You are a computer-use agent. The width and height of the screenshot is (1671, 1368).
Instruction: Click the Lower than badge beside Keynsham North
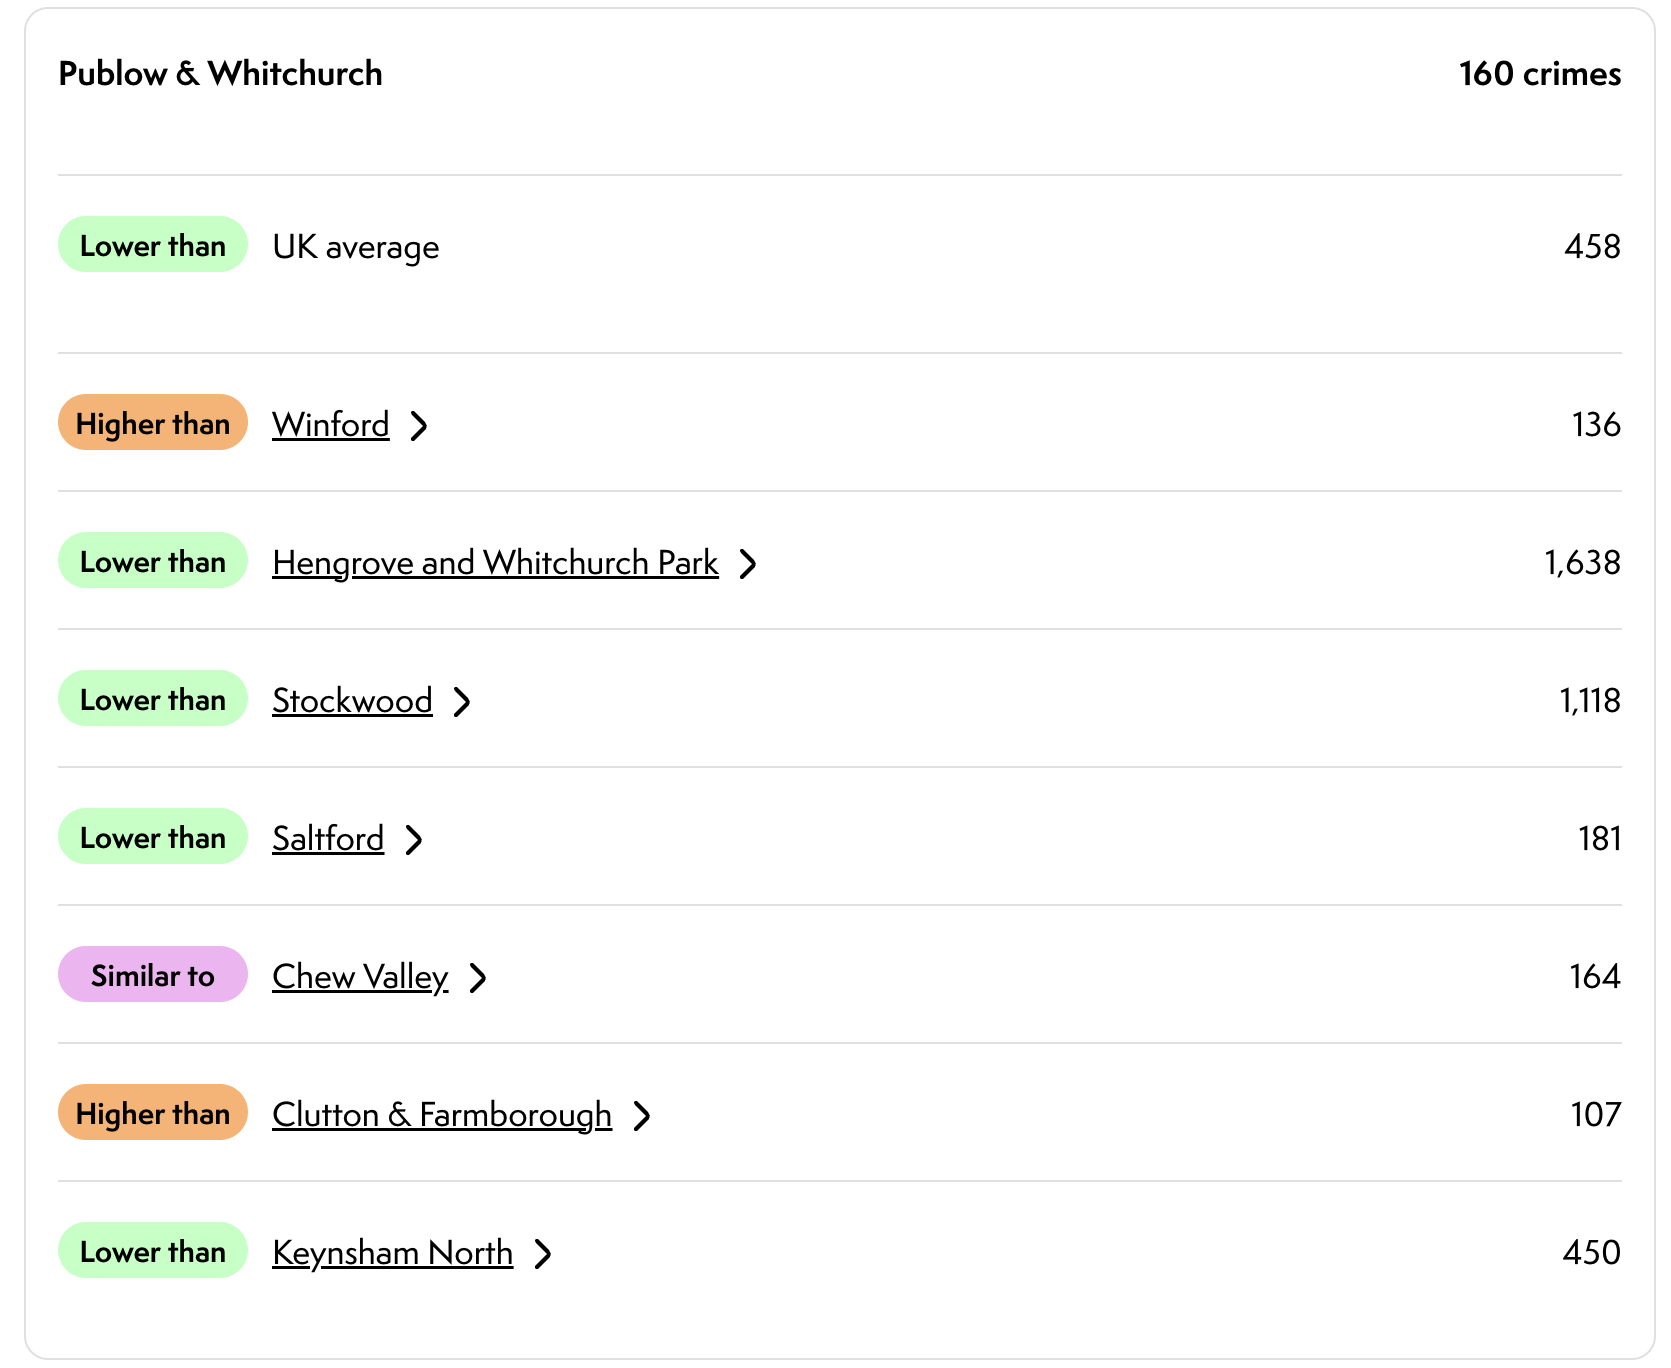pyautogui.click(x=152, y=1251)
